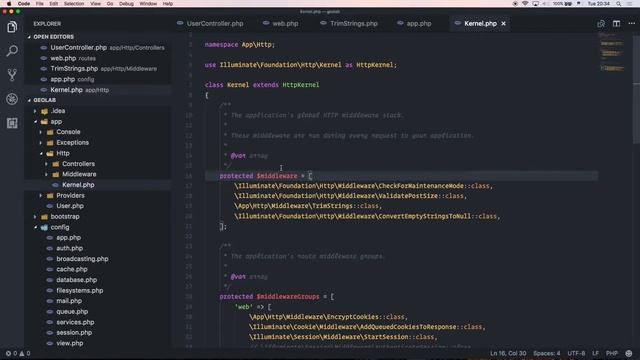Screen dimensions: 640x360
Task: Click the Wi-Fi icon in menu bar
Action: click(525, 4)
